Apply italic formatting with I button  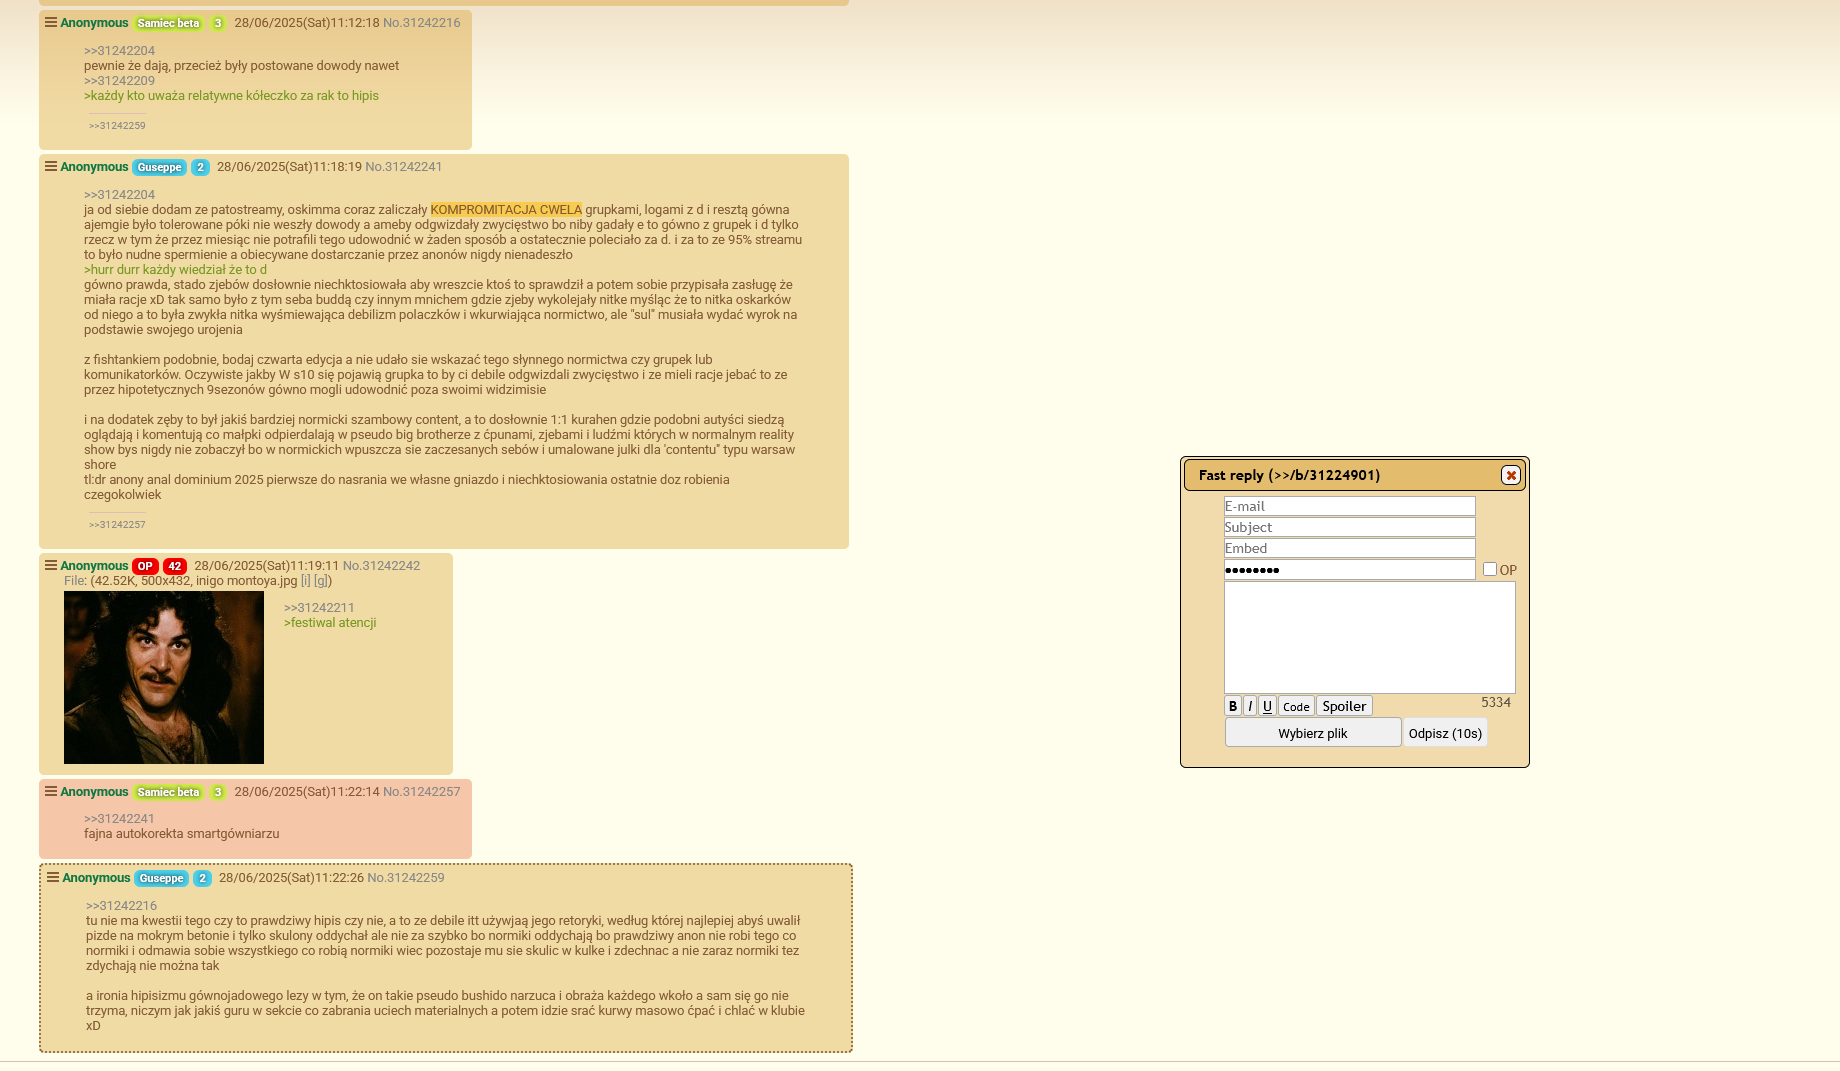[1250, 706]
